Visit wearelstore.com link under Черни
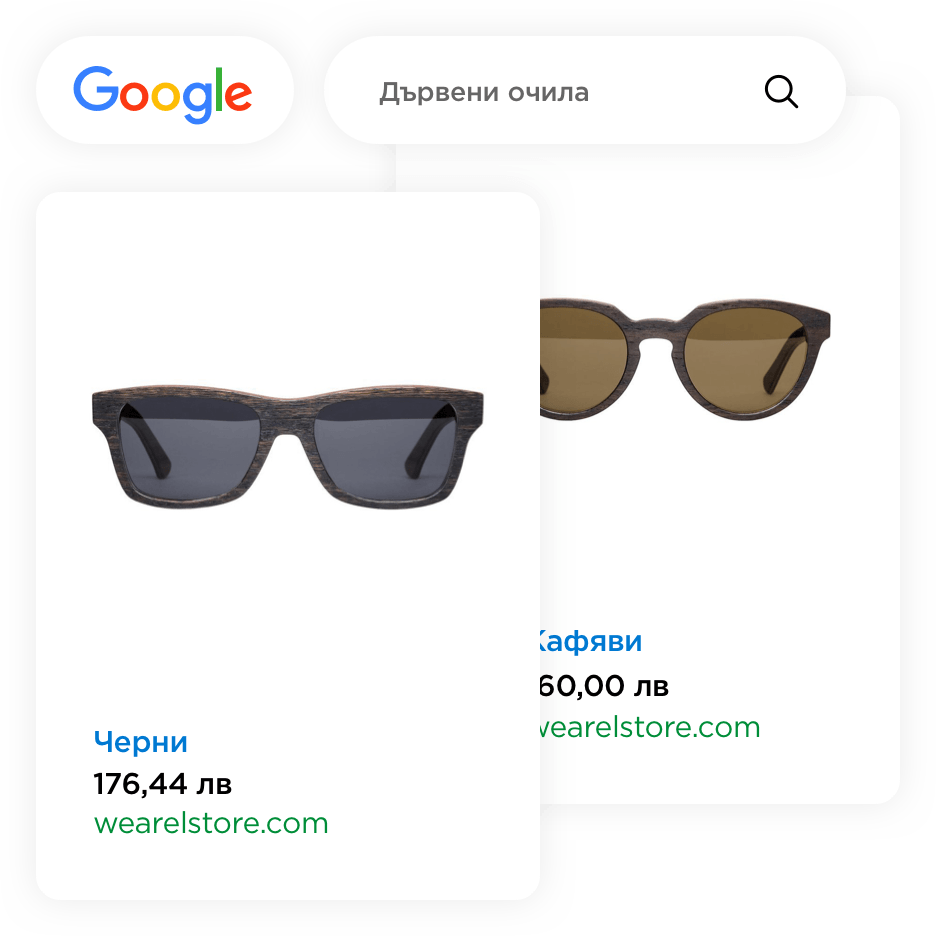Screen dimensions: 936x936 pyautogui.click(x=211, y=823)
